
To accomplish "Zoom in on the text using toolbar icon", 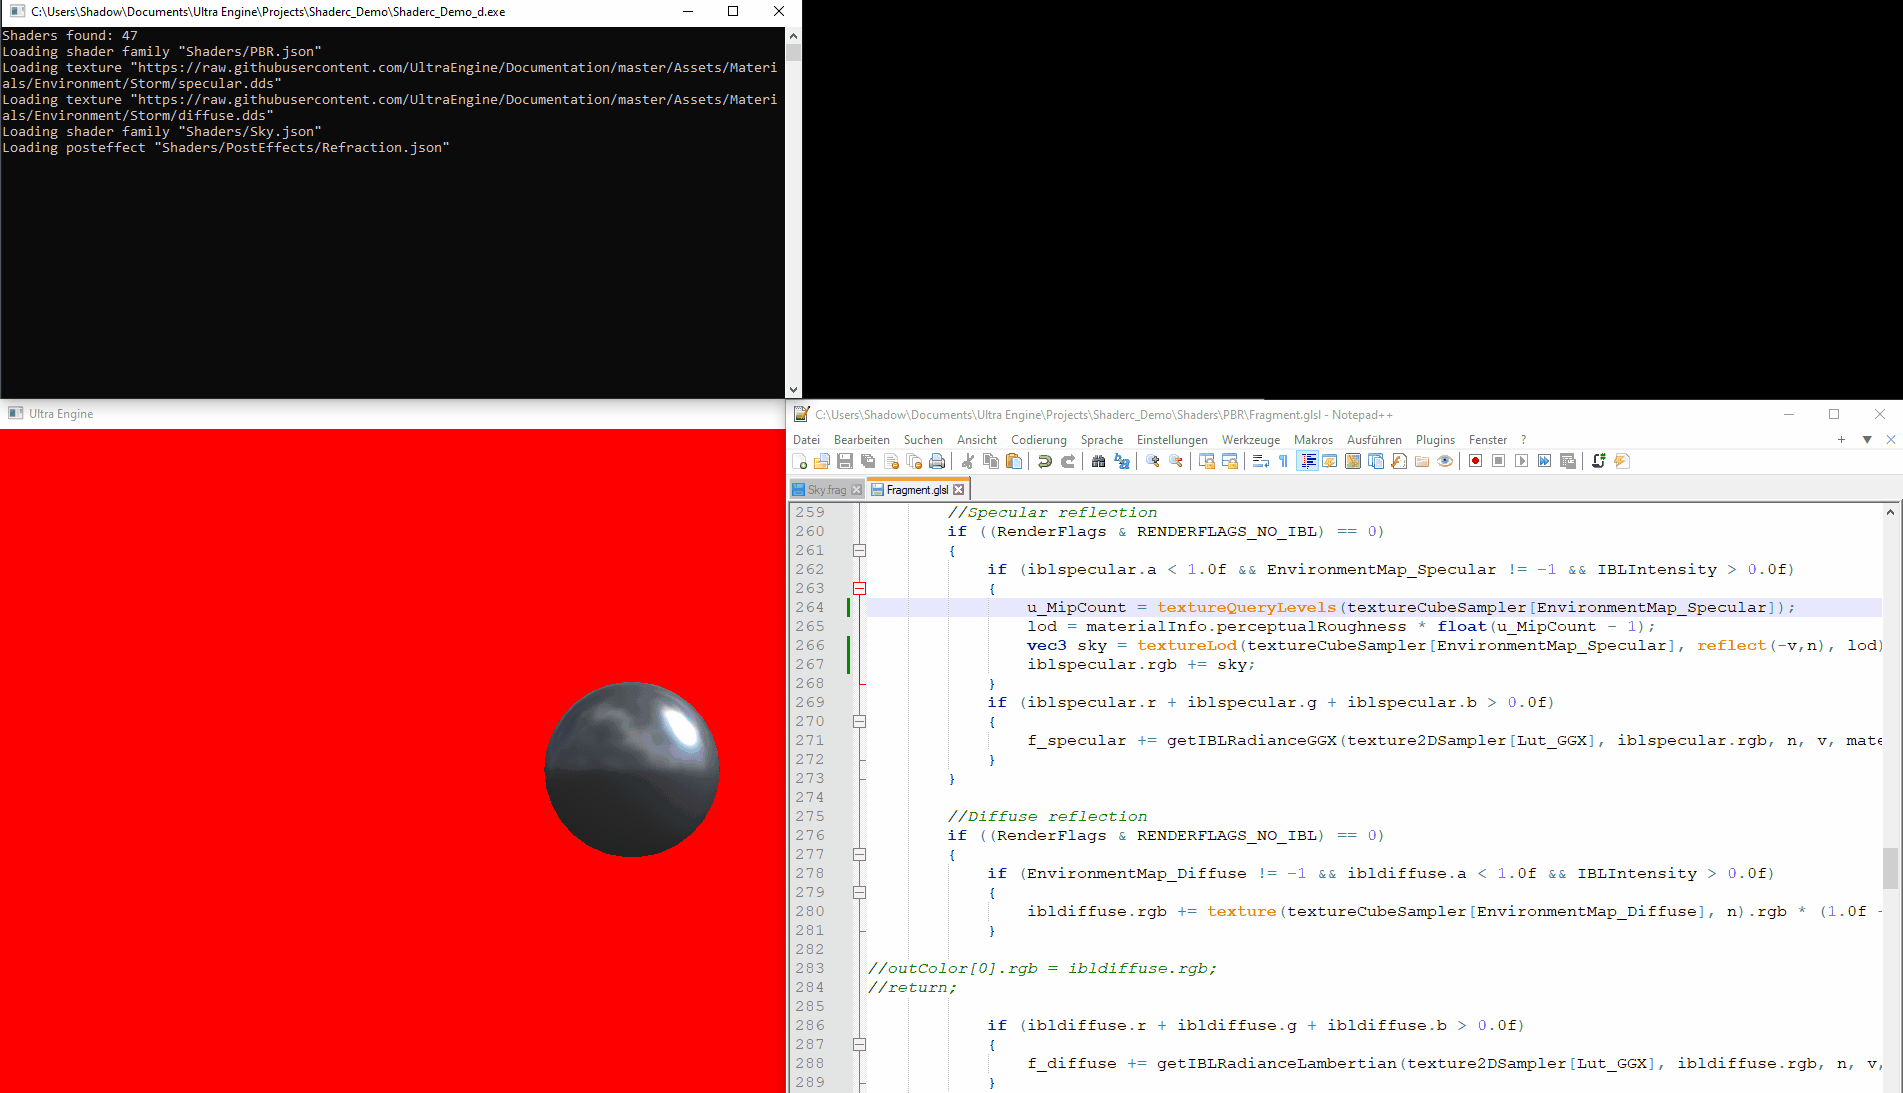I will click(1152, 461).
